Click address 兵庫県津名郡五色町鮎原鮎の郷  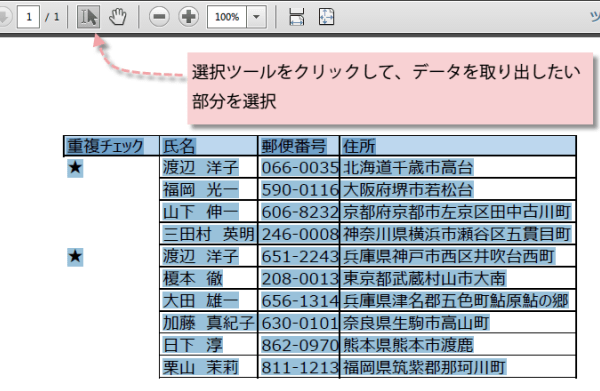tap(455, 301)
